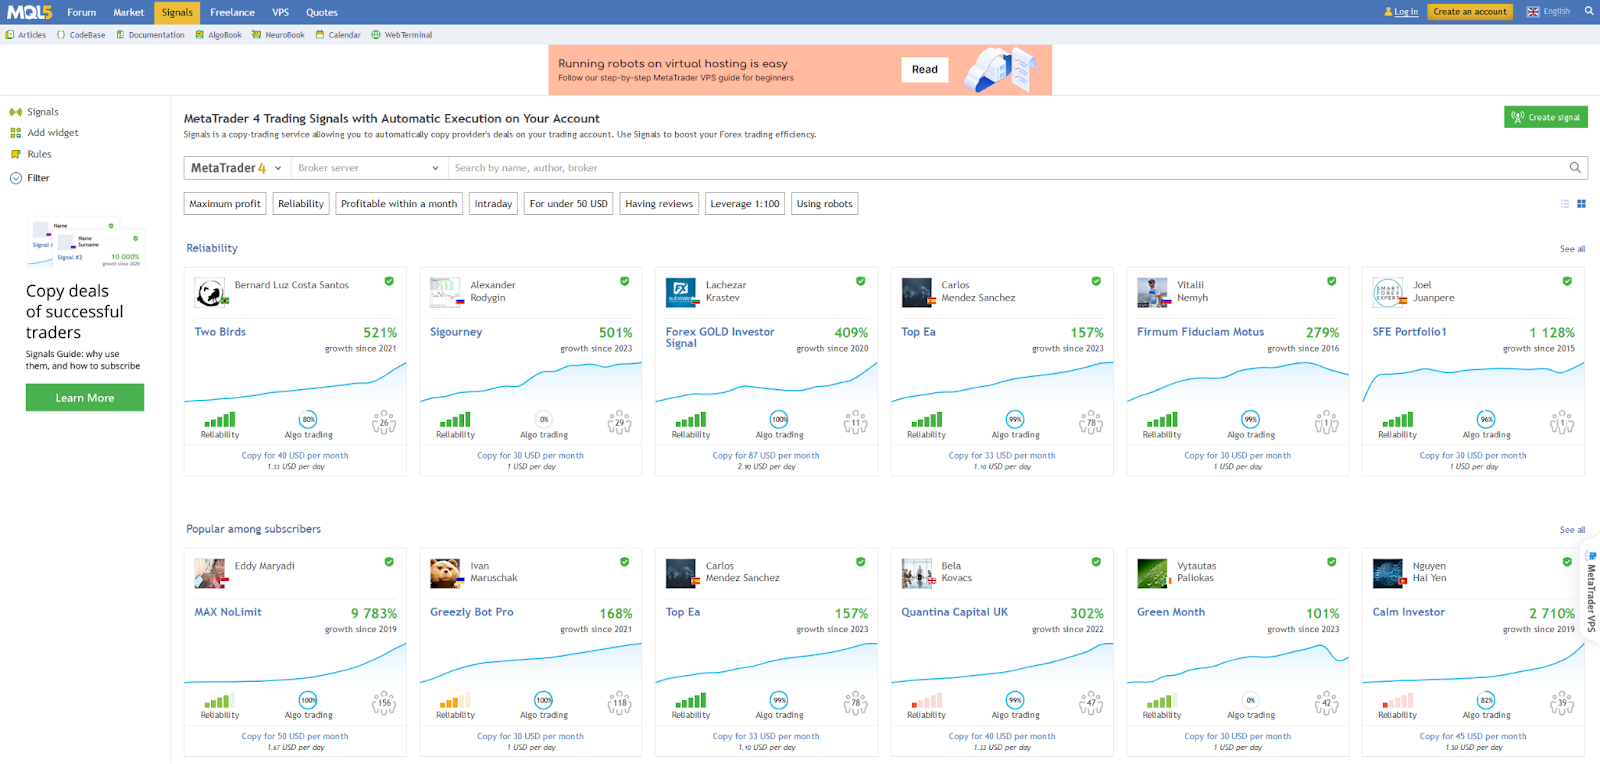The image size is (1600, 764).
Task: Switch to grid view layout icon
Action: 1581,204
